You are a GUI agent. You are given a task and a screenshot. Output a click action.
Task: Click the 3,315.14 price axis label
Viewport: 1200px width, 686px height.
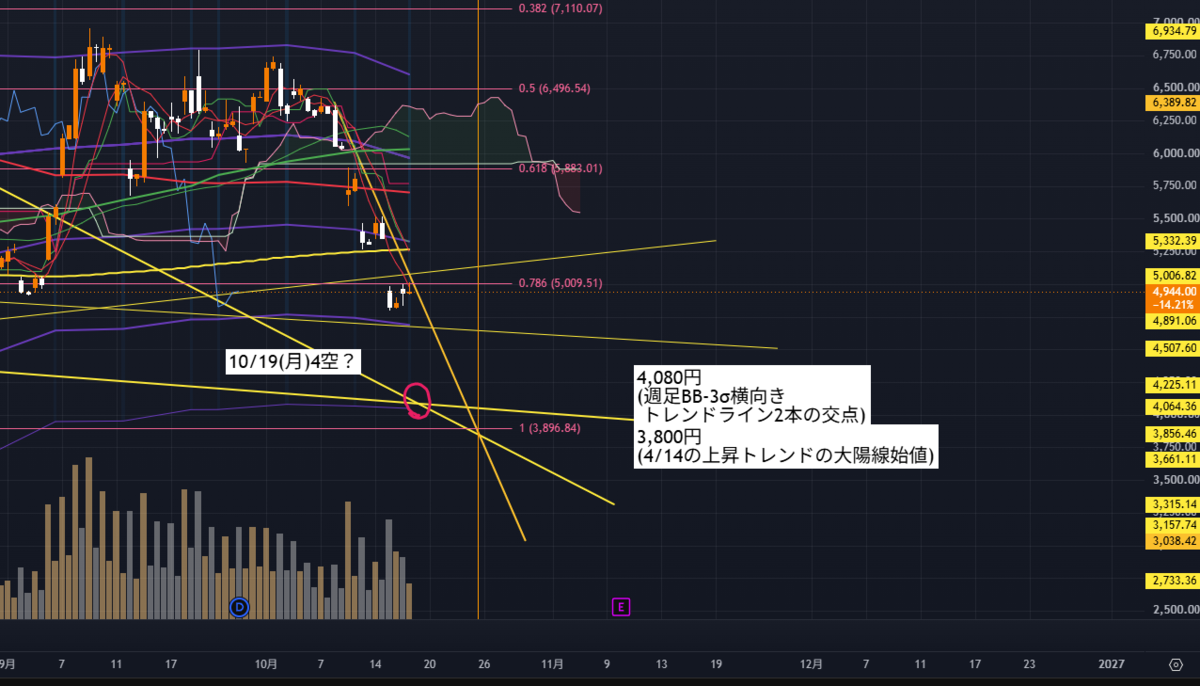point(1174,504)
